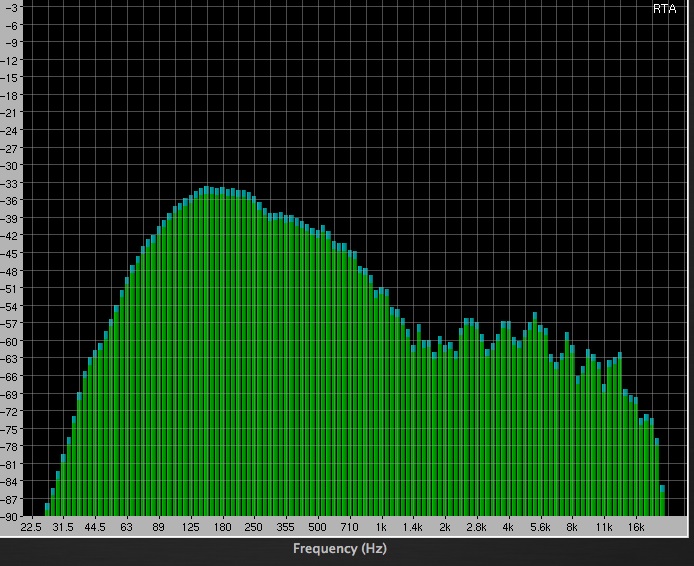Click the 16k frequency axis label
The height and width of the screenshot is (566, 694).
pos(636,527)
